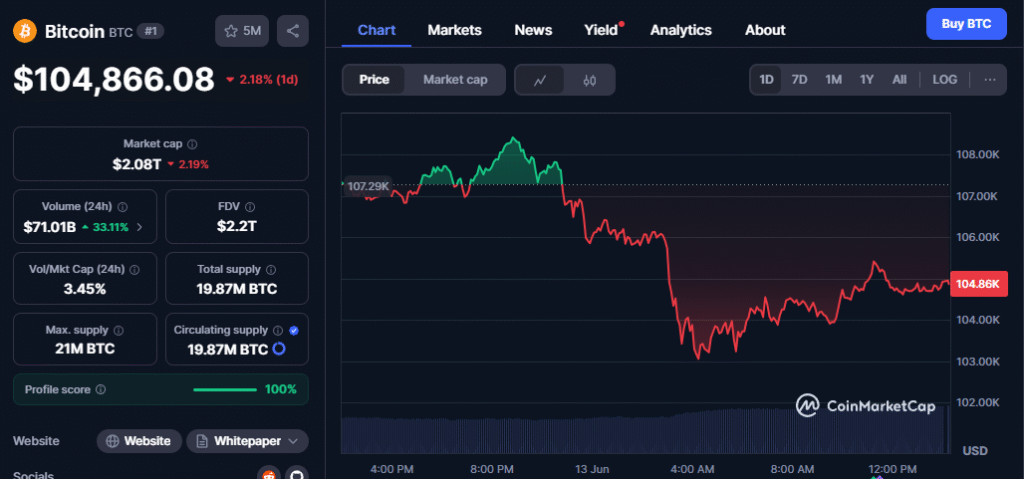Expand the Whitepaper dropdown
This screenshot has height=479, width=1024.
coord(248,441)
